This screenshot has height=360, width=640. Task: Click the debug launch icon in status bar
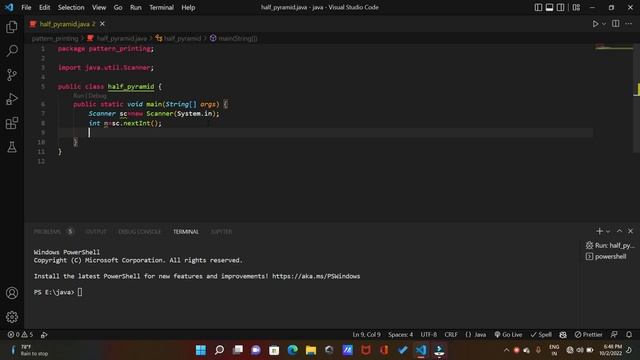44,335
